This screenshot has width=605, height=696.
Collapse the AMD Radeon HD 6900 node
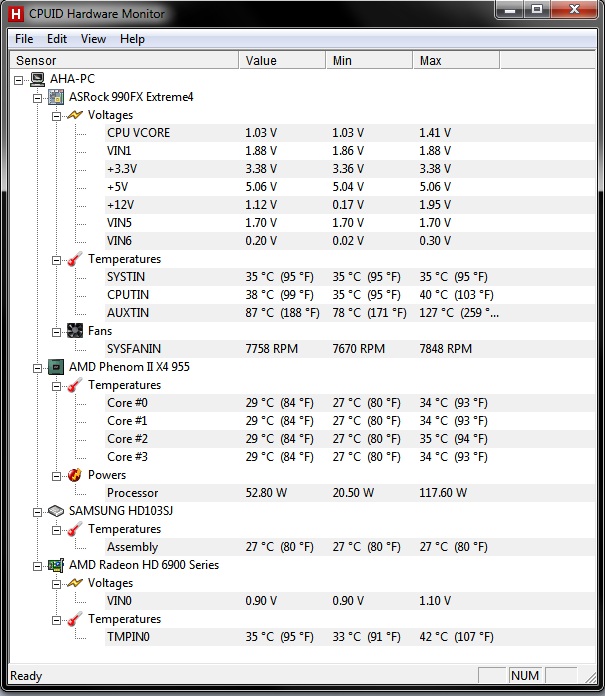coord(38,566)
